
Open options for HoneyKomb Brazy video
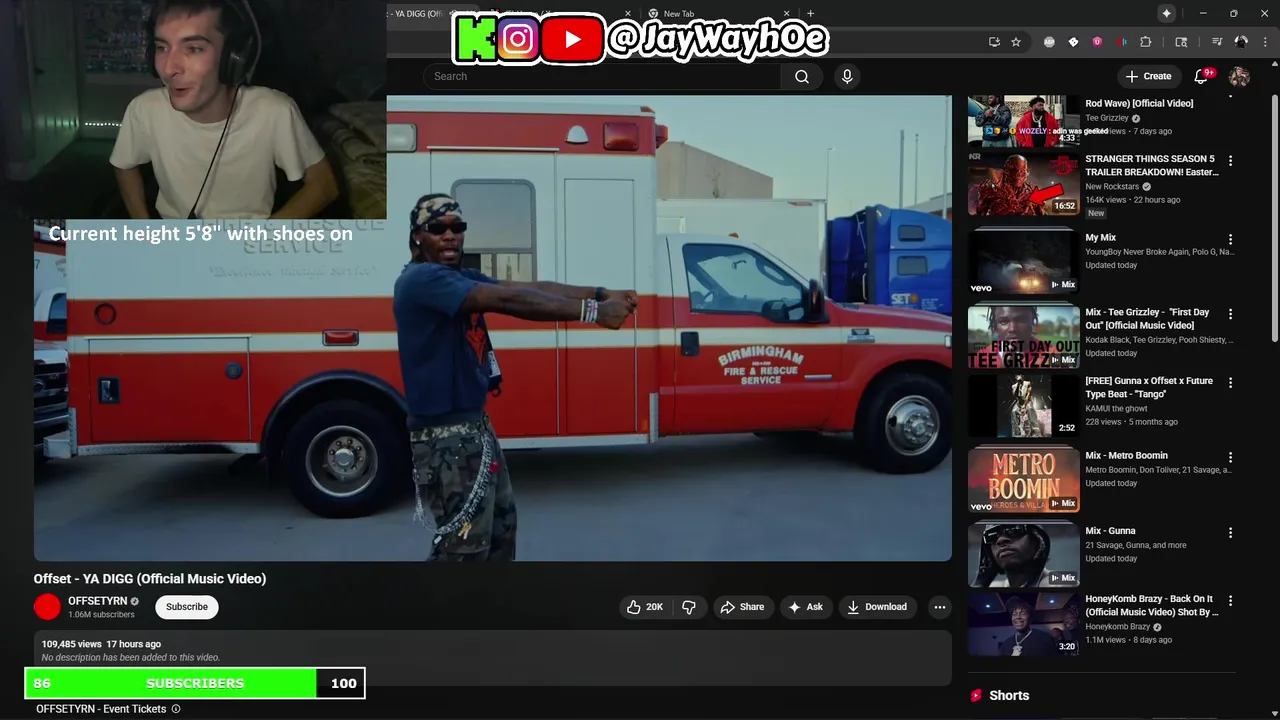[1230, 601]
